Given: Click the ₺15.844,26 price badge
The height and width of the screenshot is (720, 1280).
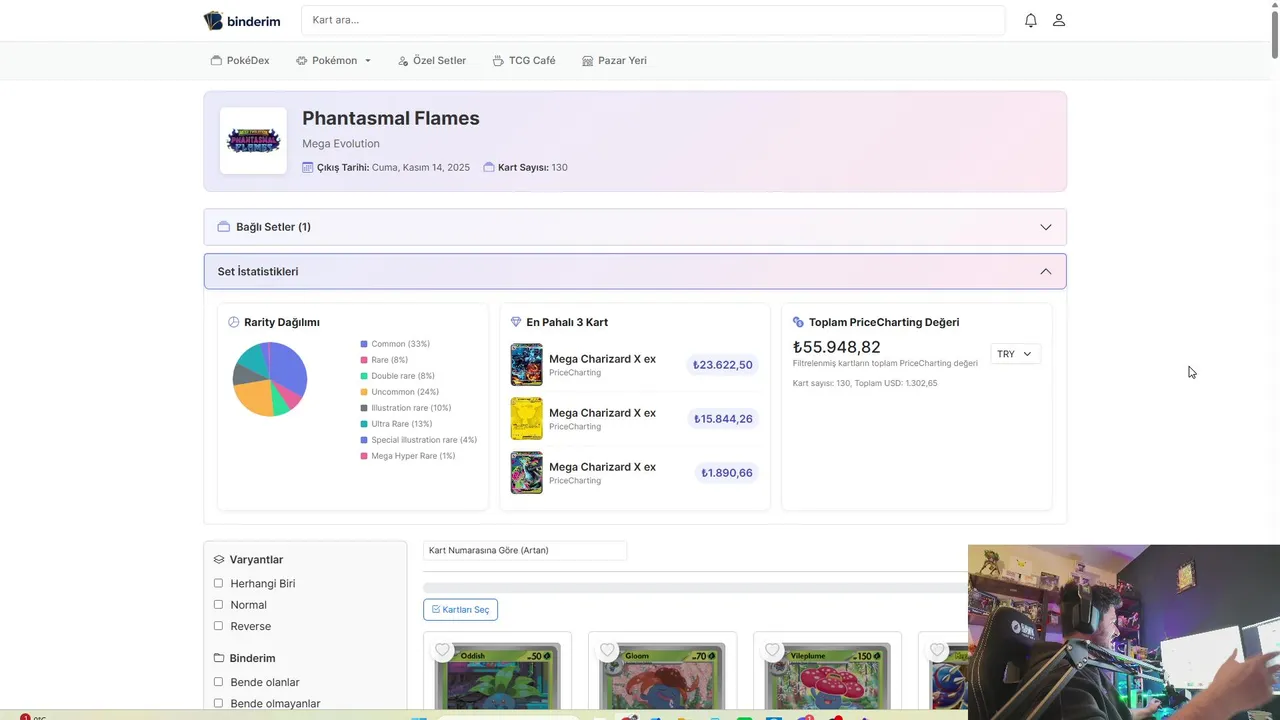Looking at the screenshot, I should [722, 419].
